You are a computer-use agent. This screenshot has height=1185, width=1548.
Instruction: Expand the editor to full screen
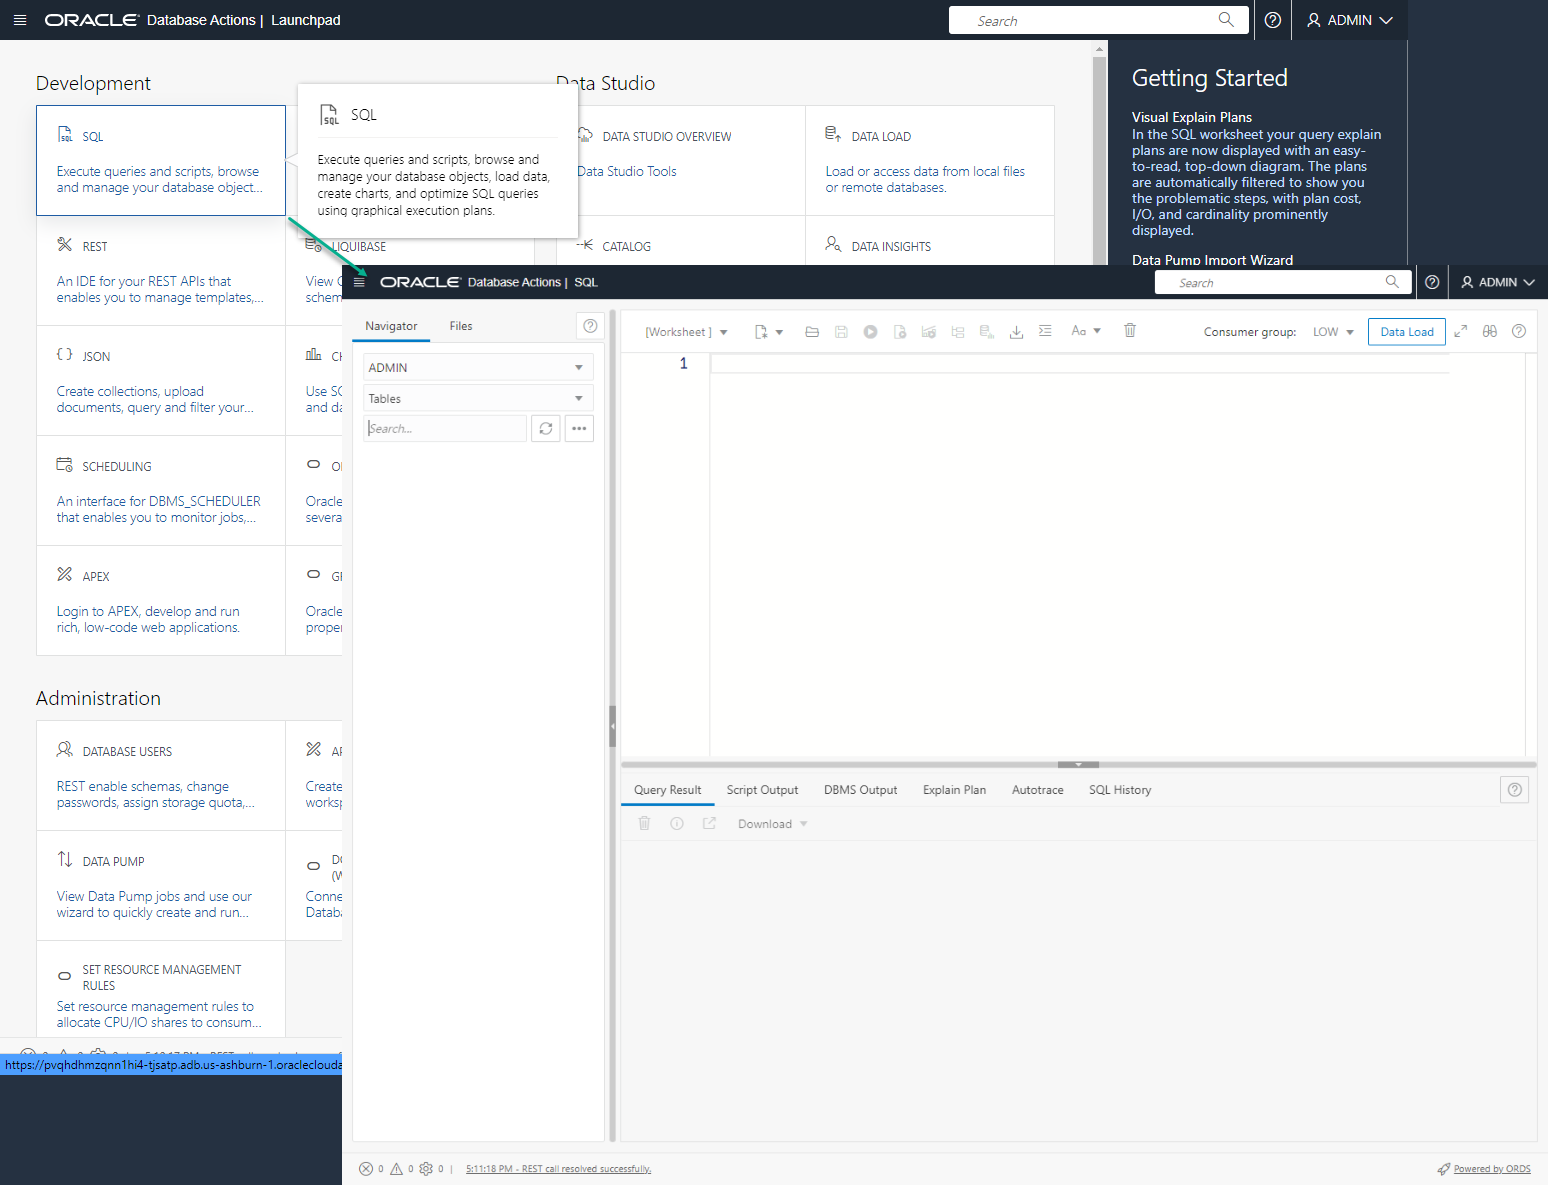1460,331
